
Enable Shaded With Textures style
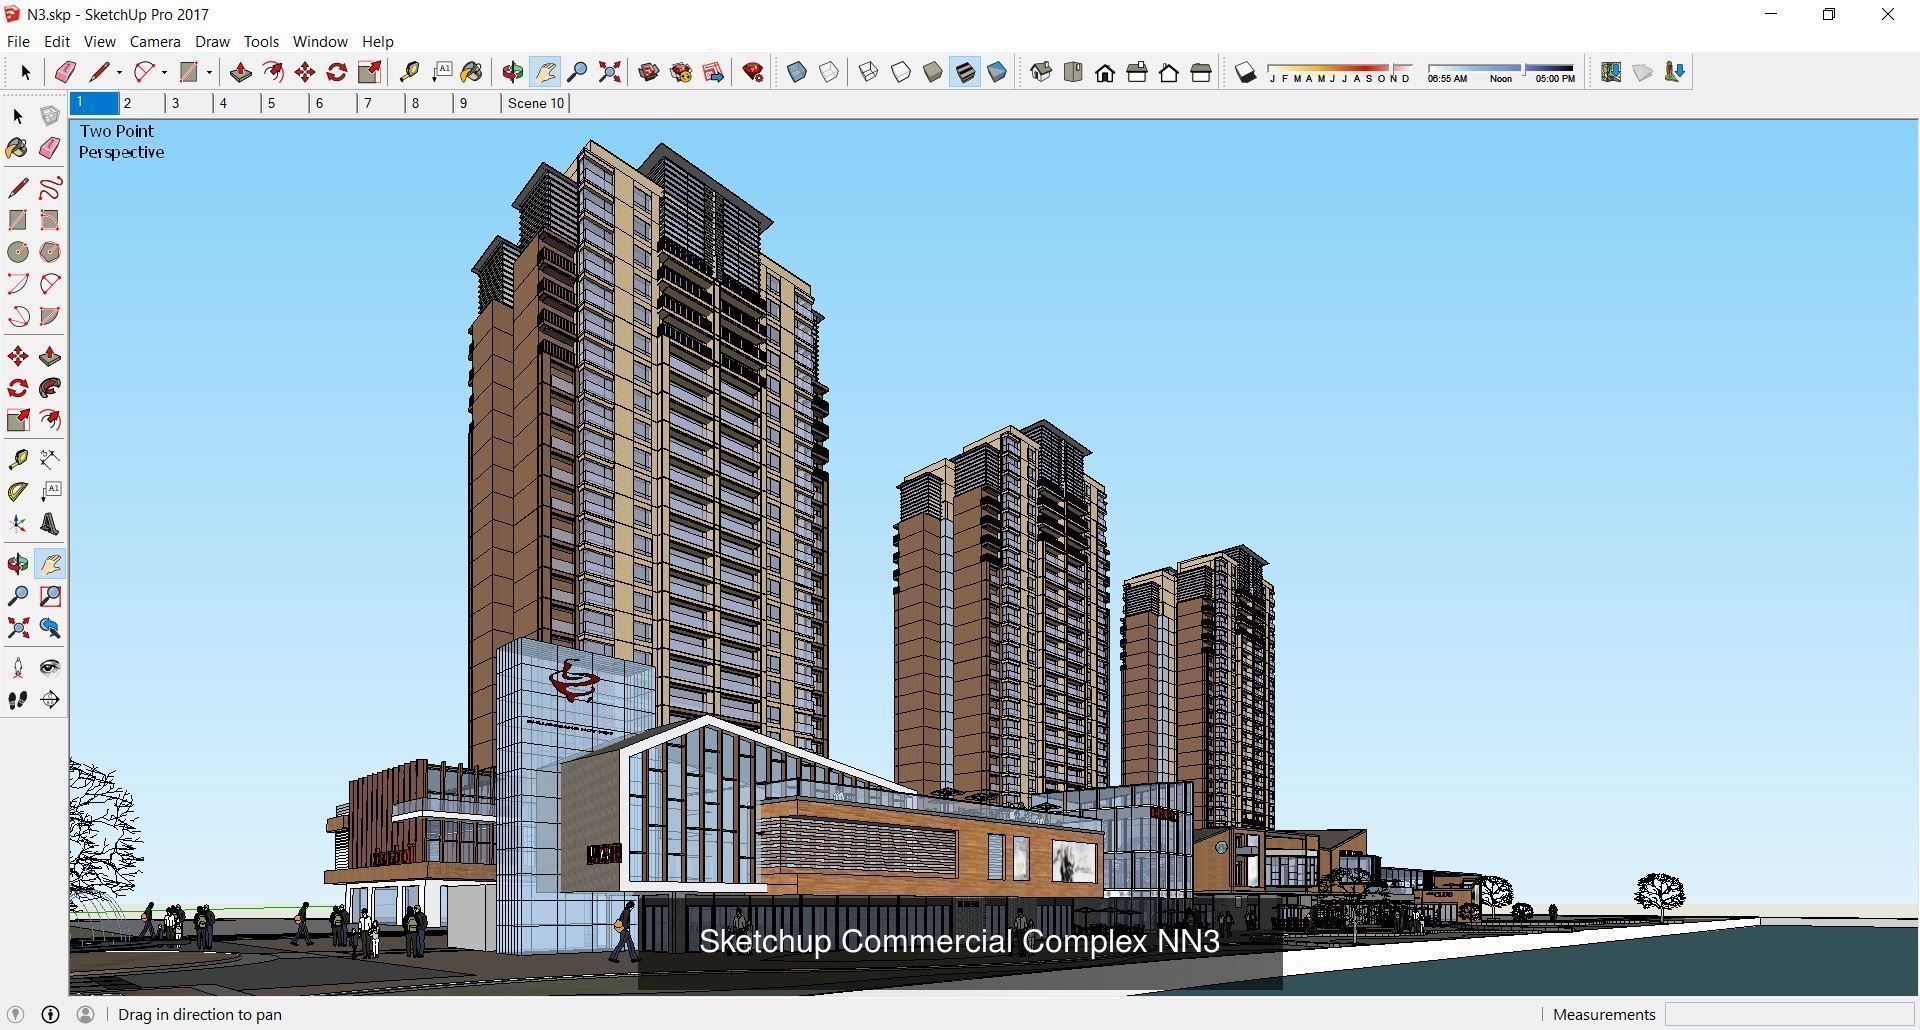pos(965,72)
